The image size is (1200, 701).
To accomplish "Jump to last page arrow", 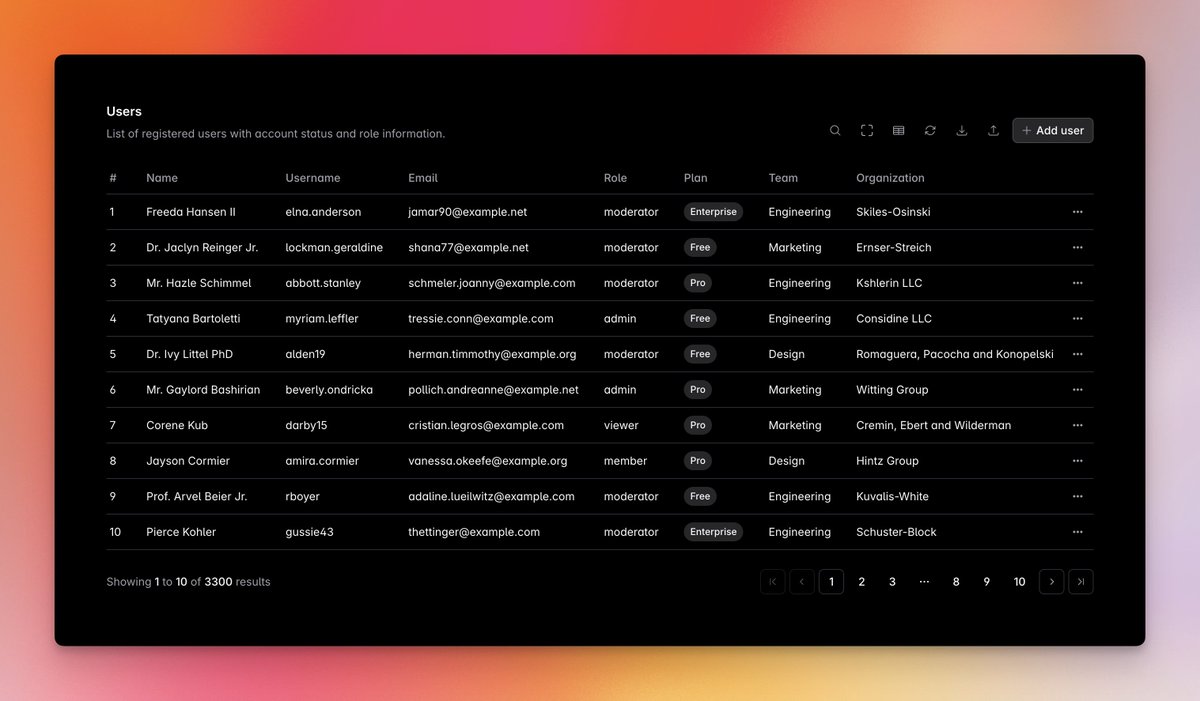I will 1081,582.
